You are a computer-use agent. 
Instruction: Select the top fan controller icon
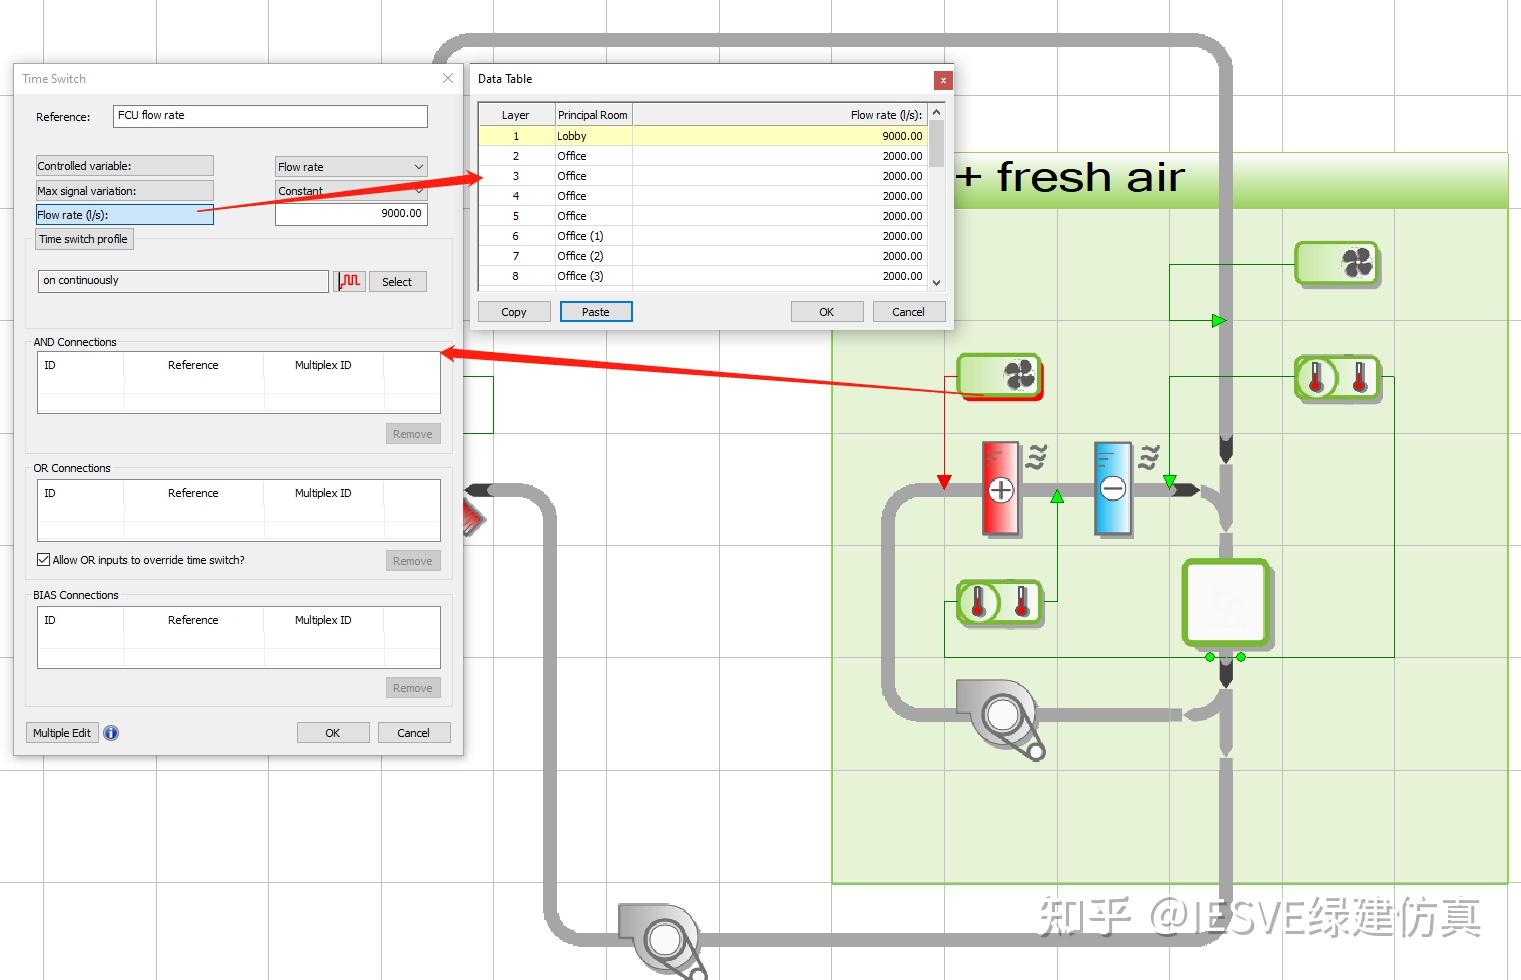click(x=1338, y=264)
